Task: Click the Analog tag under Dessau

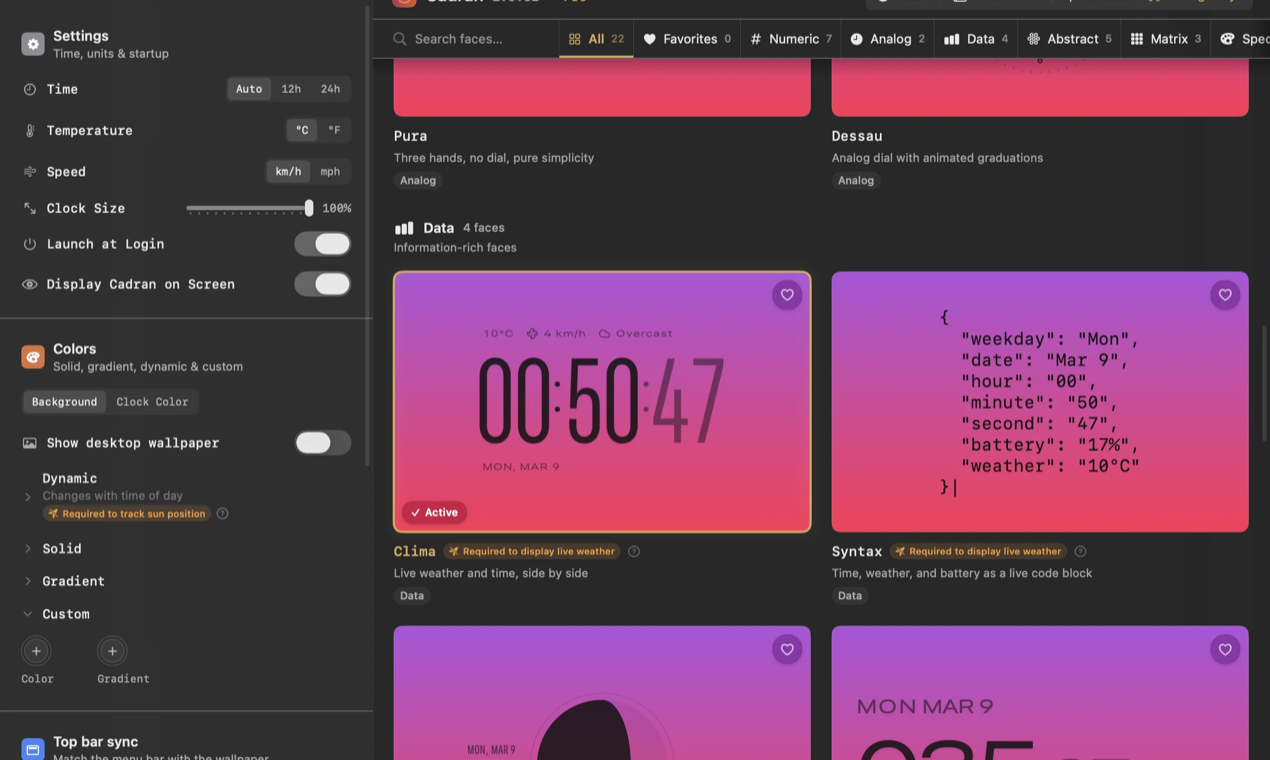Action: 856,181
